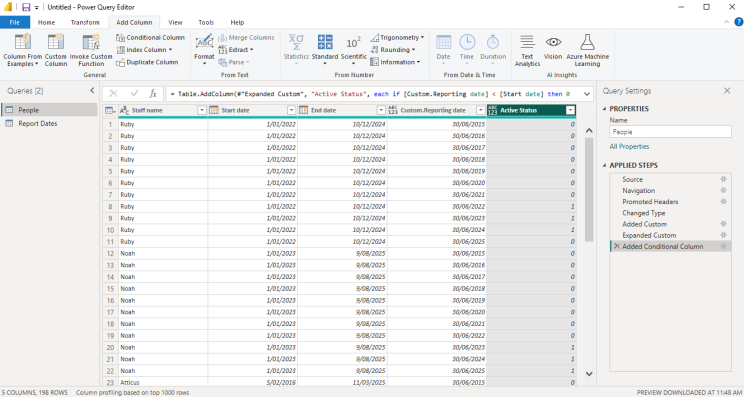Switch to the Tools tab
This screenshot has width=744, height=397.
pos(206,22)
